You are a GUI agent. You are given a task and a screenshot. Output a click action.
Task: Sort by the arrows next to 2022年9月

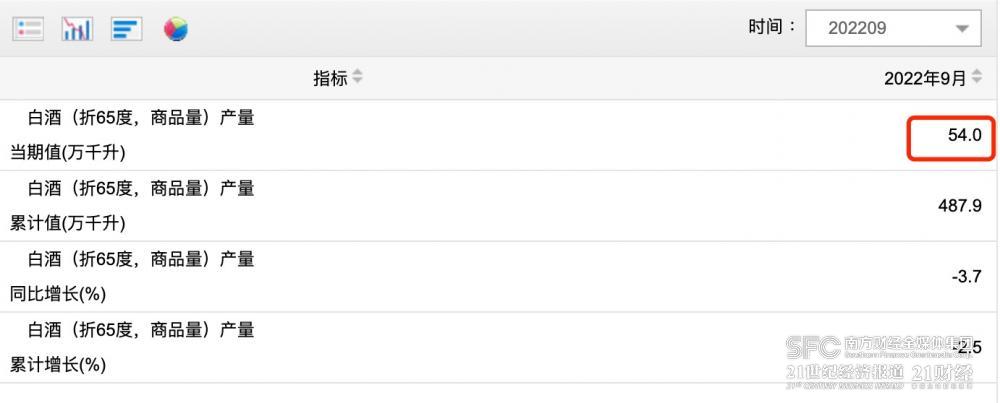[976, 78]
